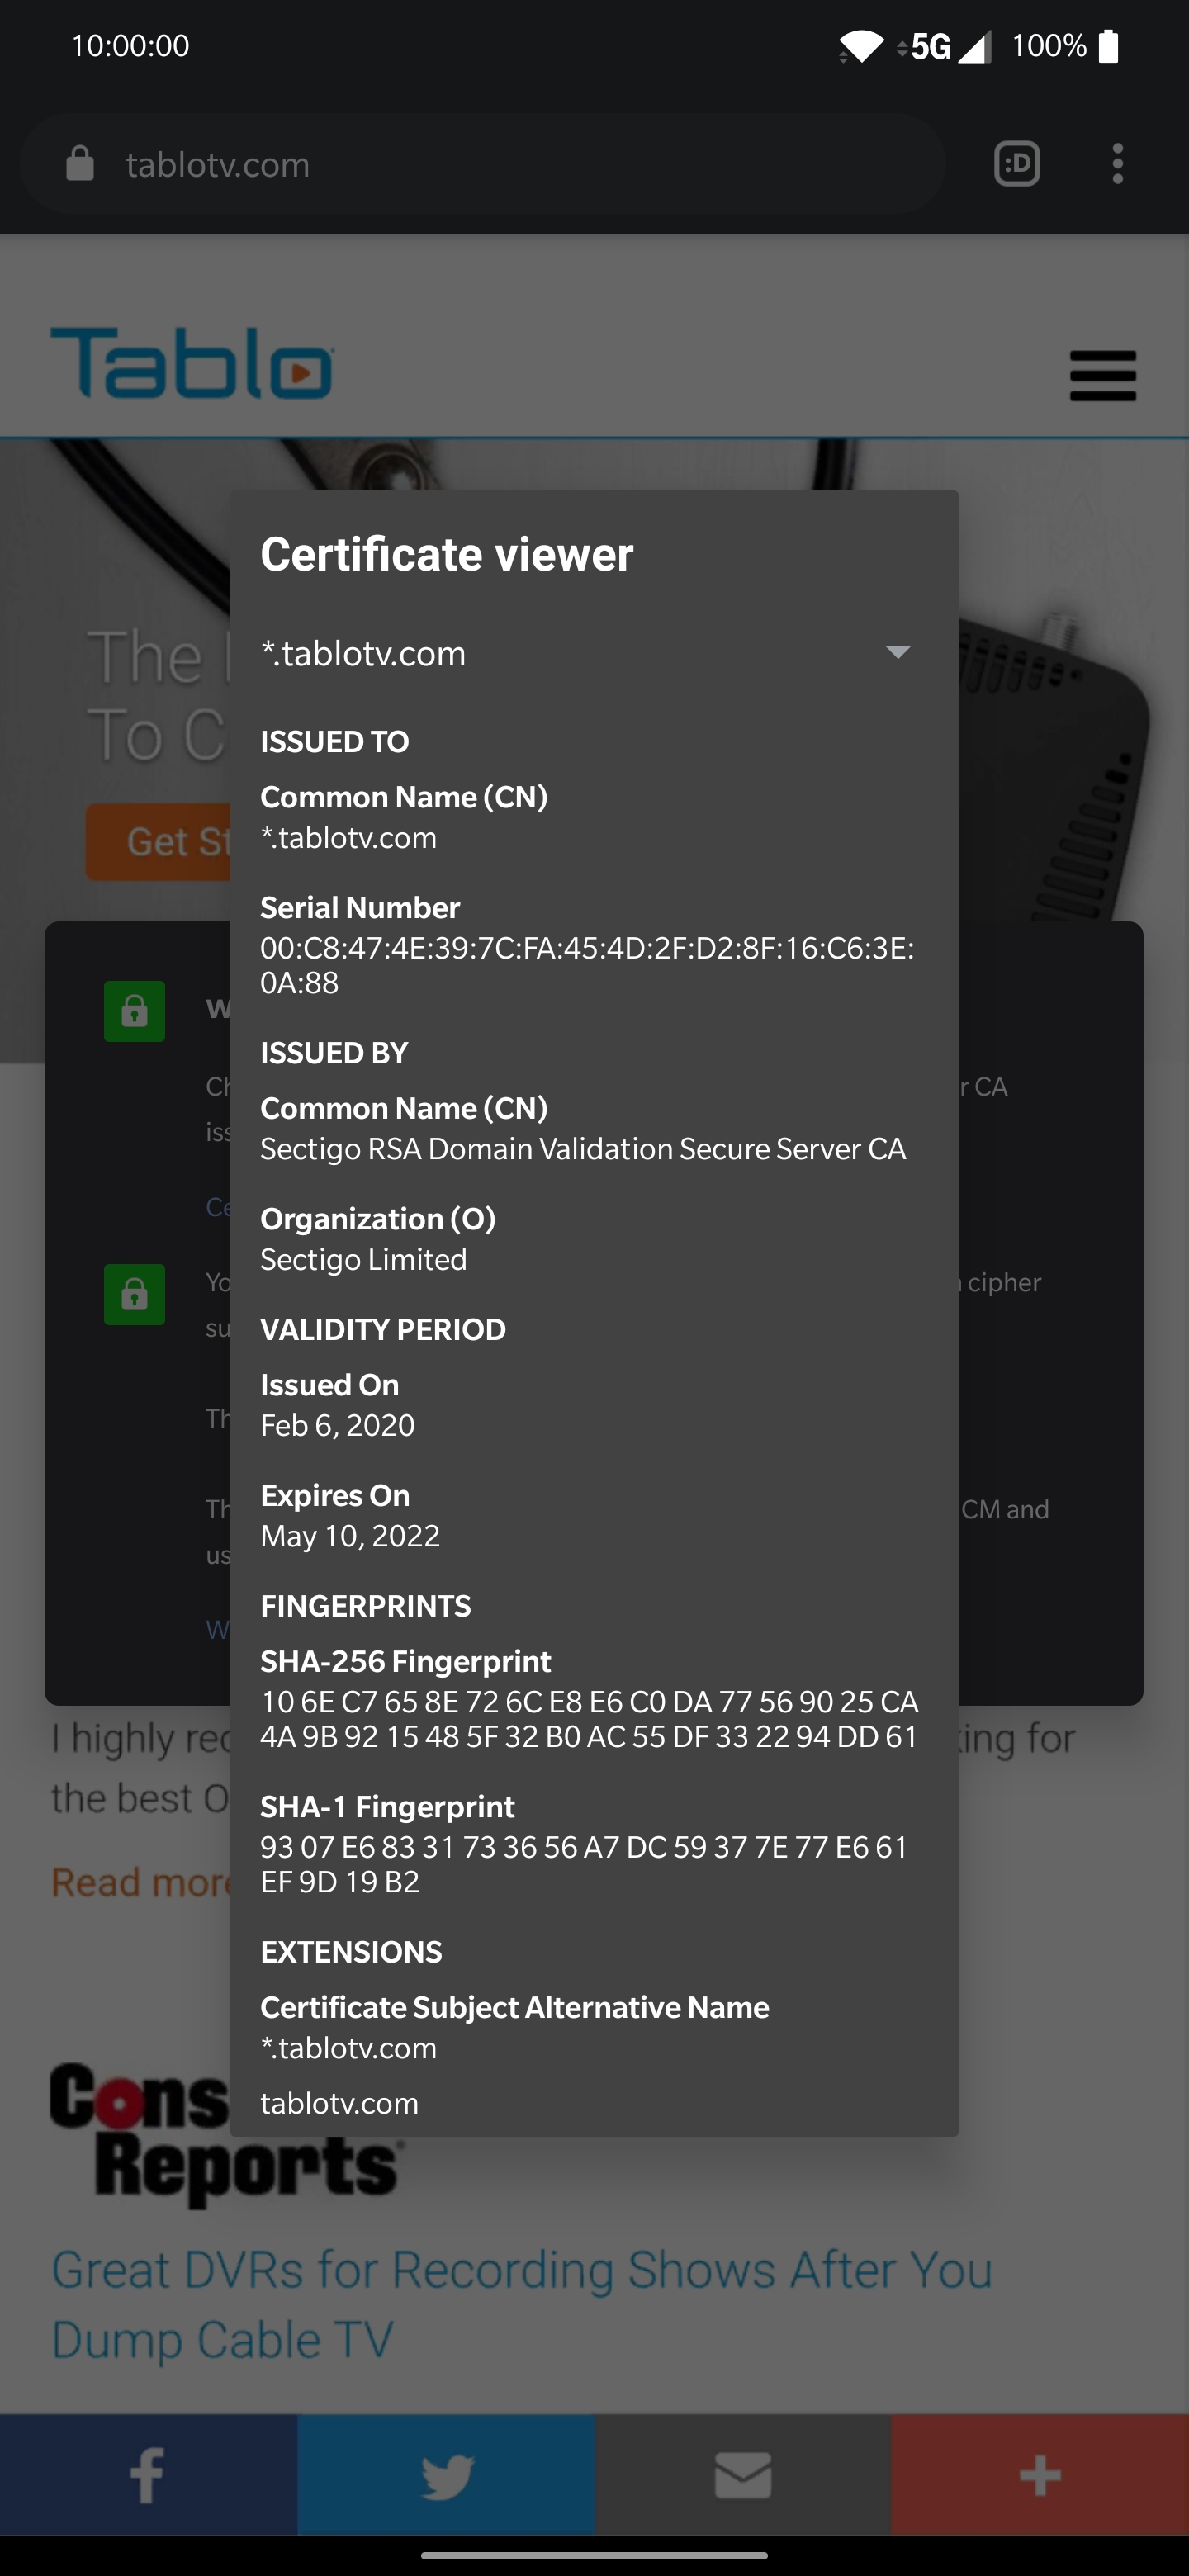Expand the certificate chain dropdown arrow
This screenshot has height=2576, width=1189.
[898, 652]
